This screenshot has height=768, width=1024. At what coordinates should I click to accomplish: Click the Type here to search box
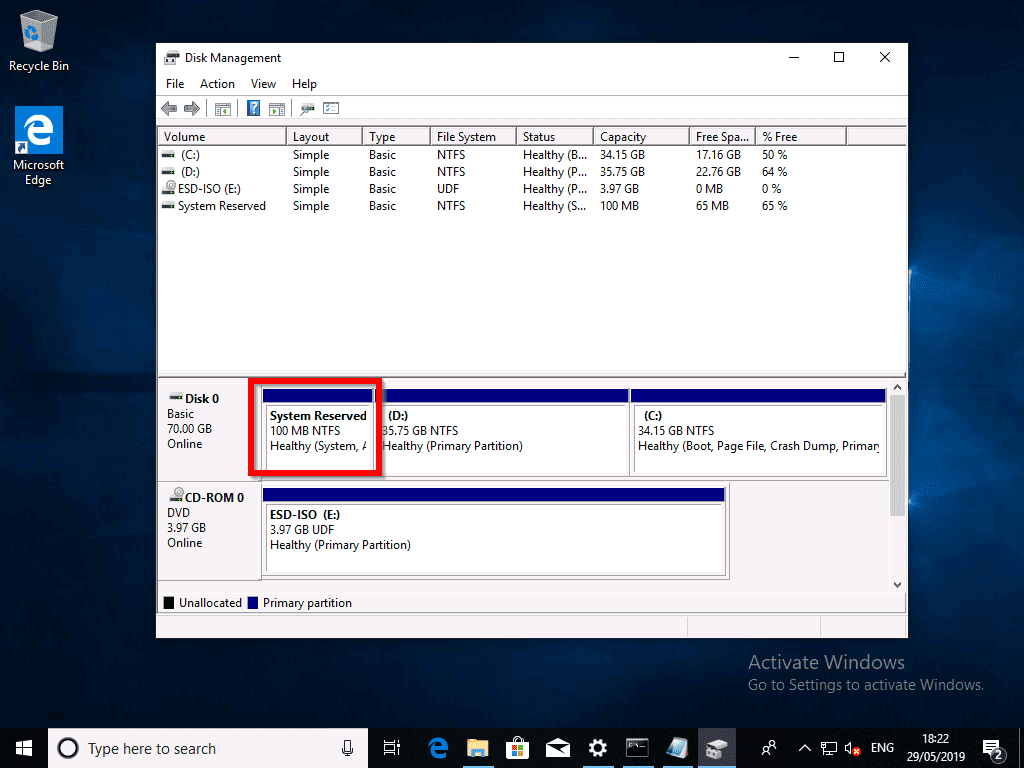[x=208, y=748]
